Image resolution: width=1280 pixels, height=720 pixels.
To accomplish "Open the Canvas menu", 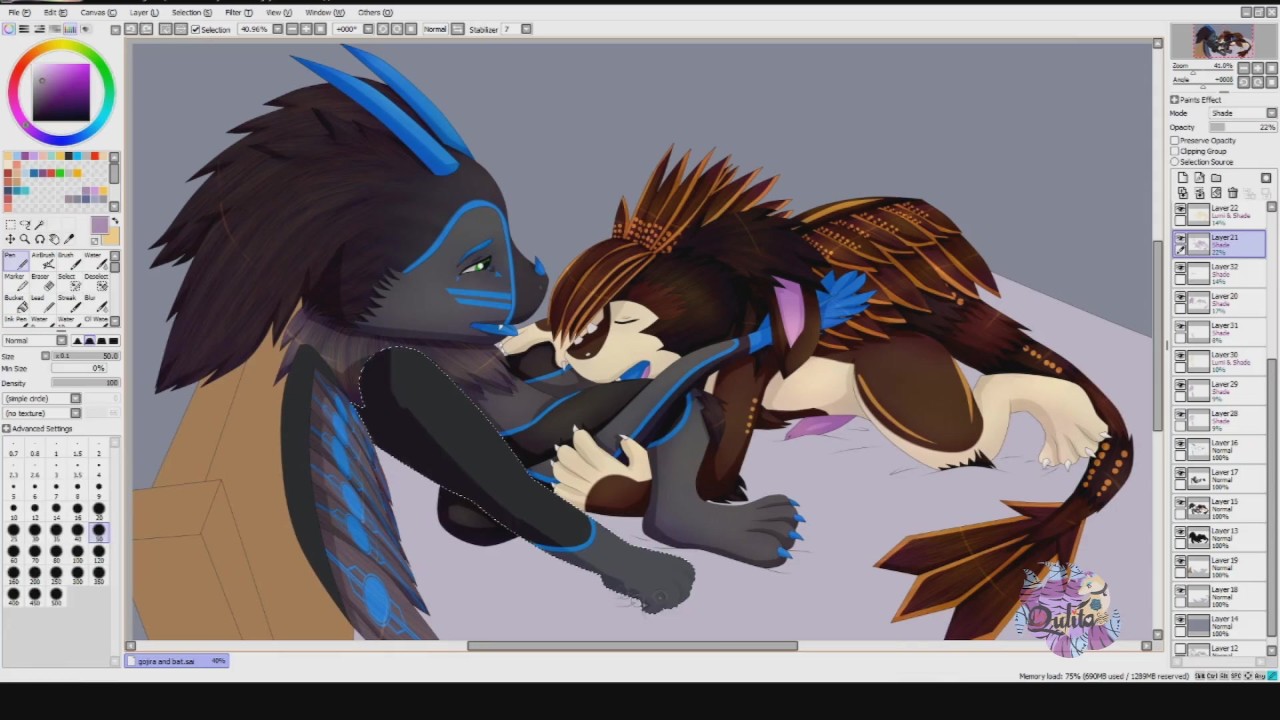I will [97, 12].
